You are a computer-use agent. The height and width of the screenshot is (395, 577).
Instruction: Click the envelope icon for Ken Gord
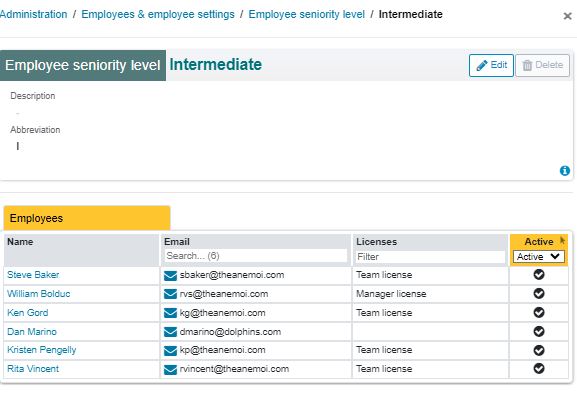(x=170, y=313)
